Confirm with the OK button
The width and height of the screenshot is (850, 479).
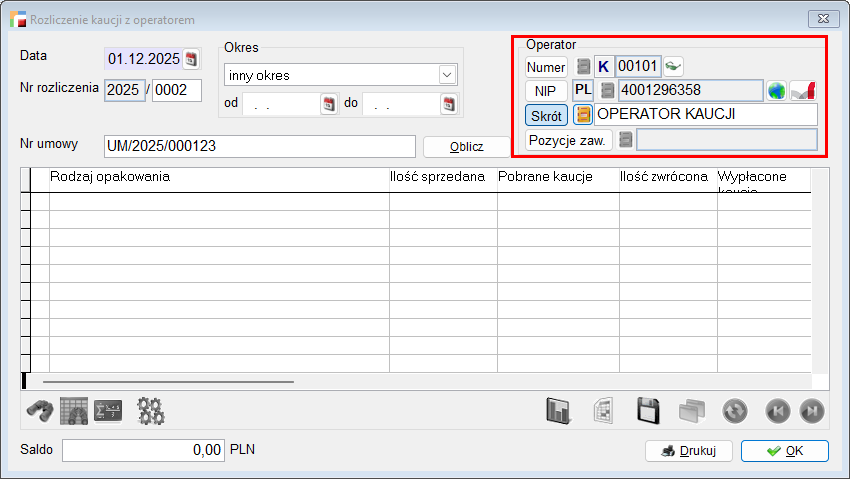pos(784,451)
